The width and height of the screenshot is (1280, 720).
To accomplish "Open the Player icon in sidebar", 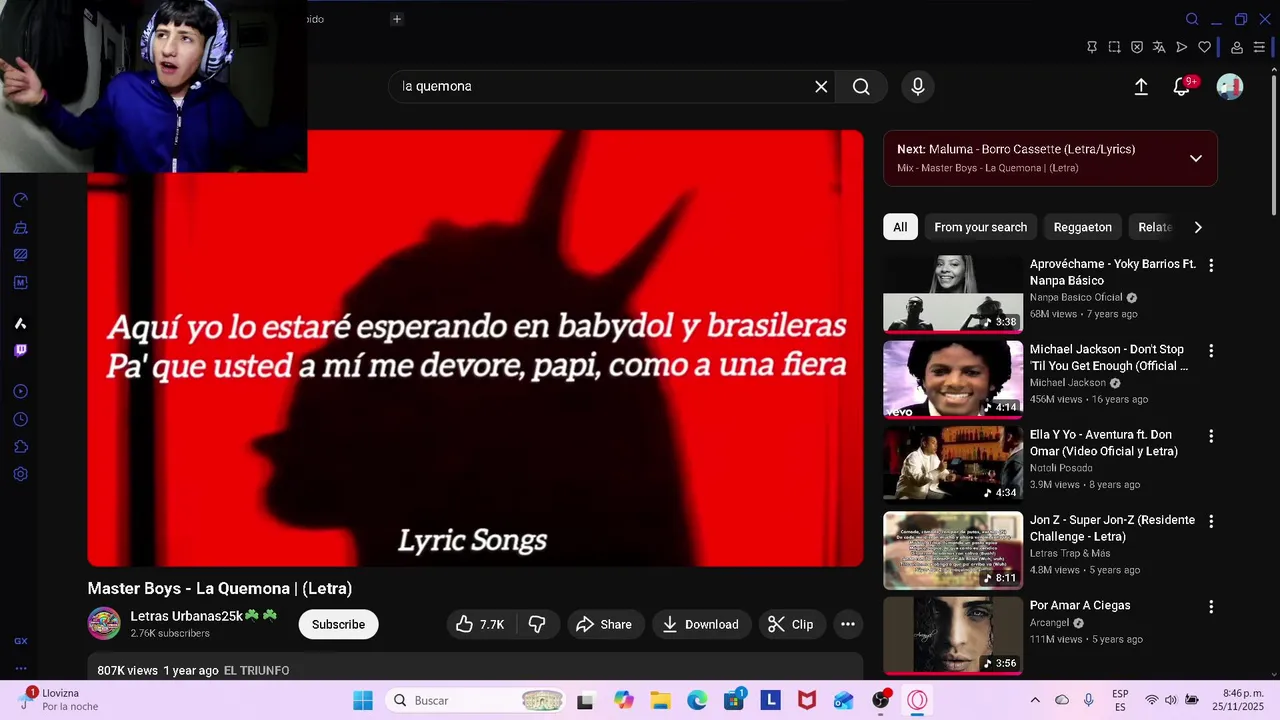I will coord(20,391).
